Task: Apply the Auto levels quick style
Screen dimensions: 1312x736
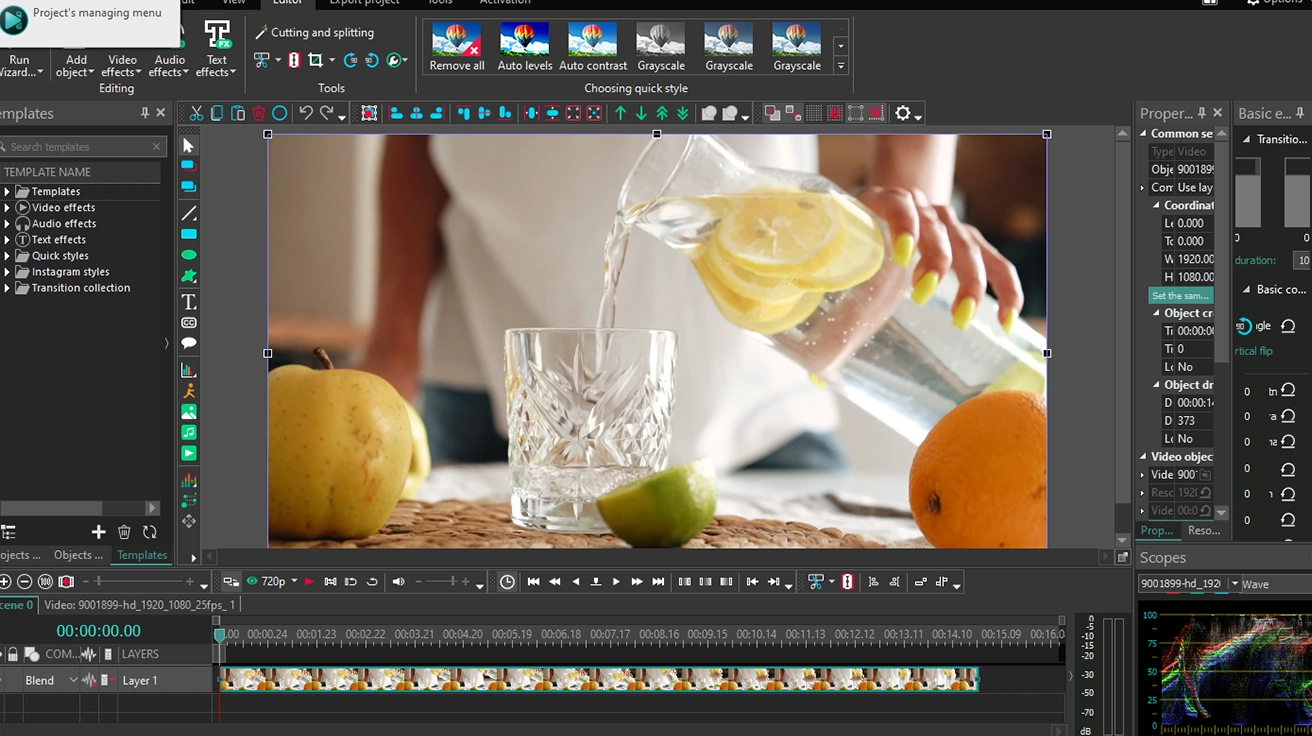Action: pyautogui.click(x=525, y=47)
